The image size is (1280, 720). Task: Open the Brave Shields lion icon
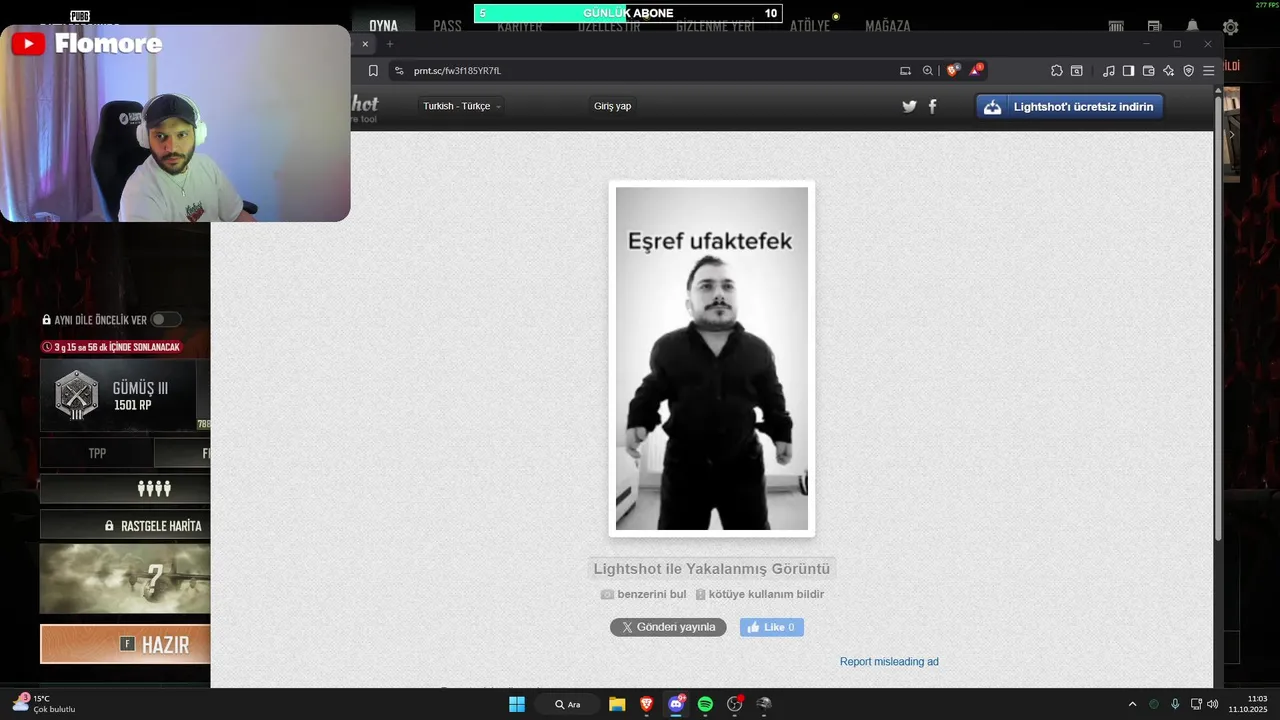point(953,70)
